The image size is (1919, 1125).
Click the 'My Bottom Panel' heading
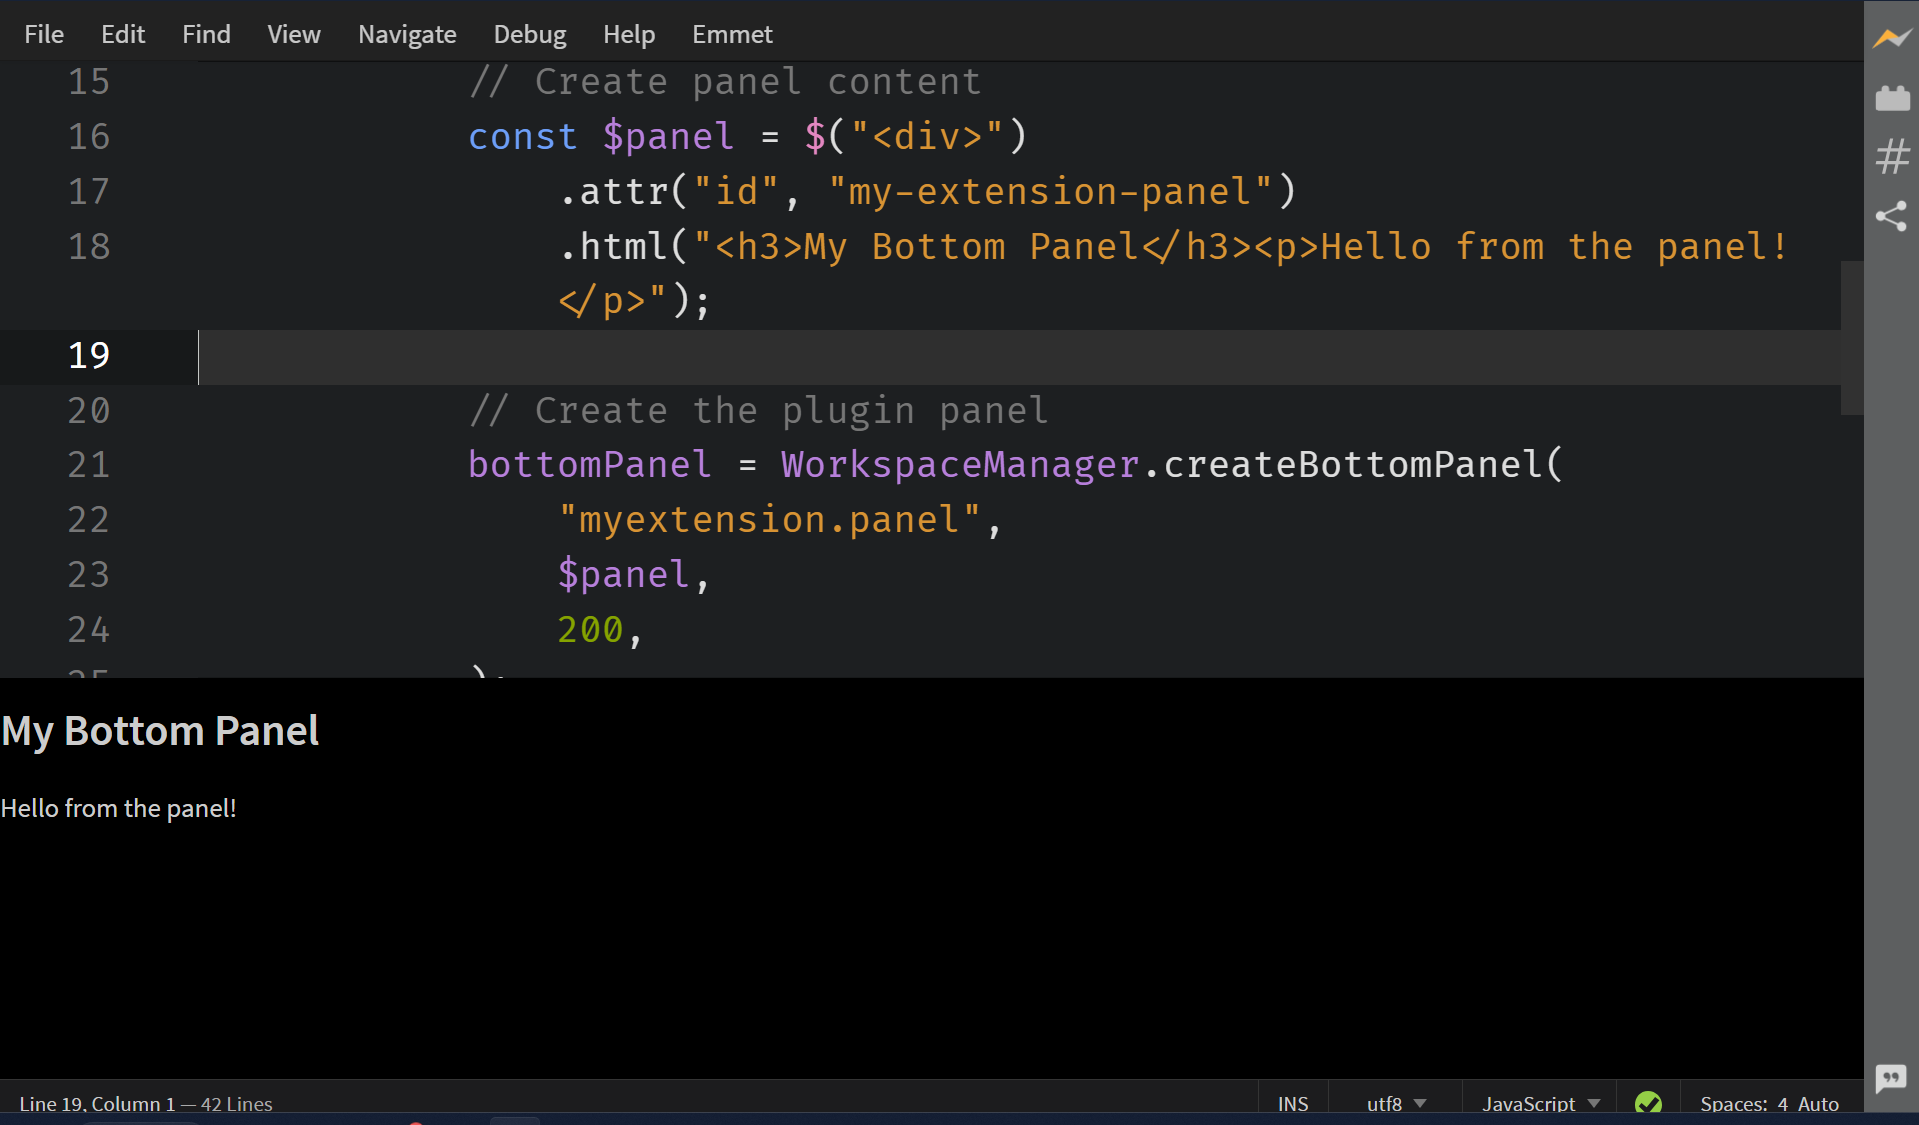(x=160, y=731)
